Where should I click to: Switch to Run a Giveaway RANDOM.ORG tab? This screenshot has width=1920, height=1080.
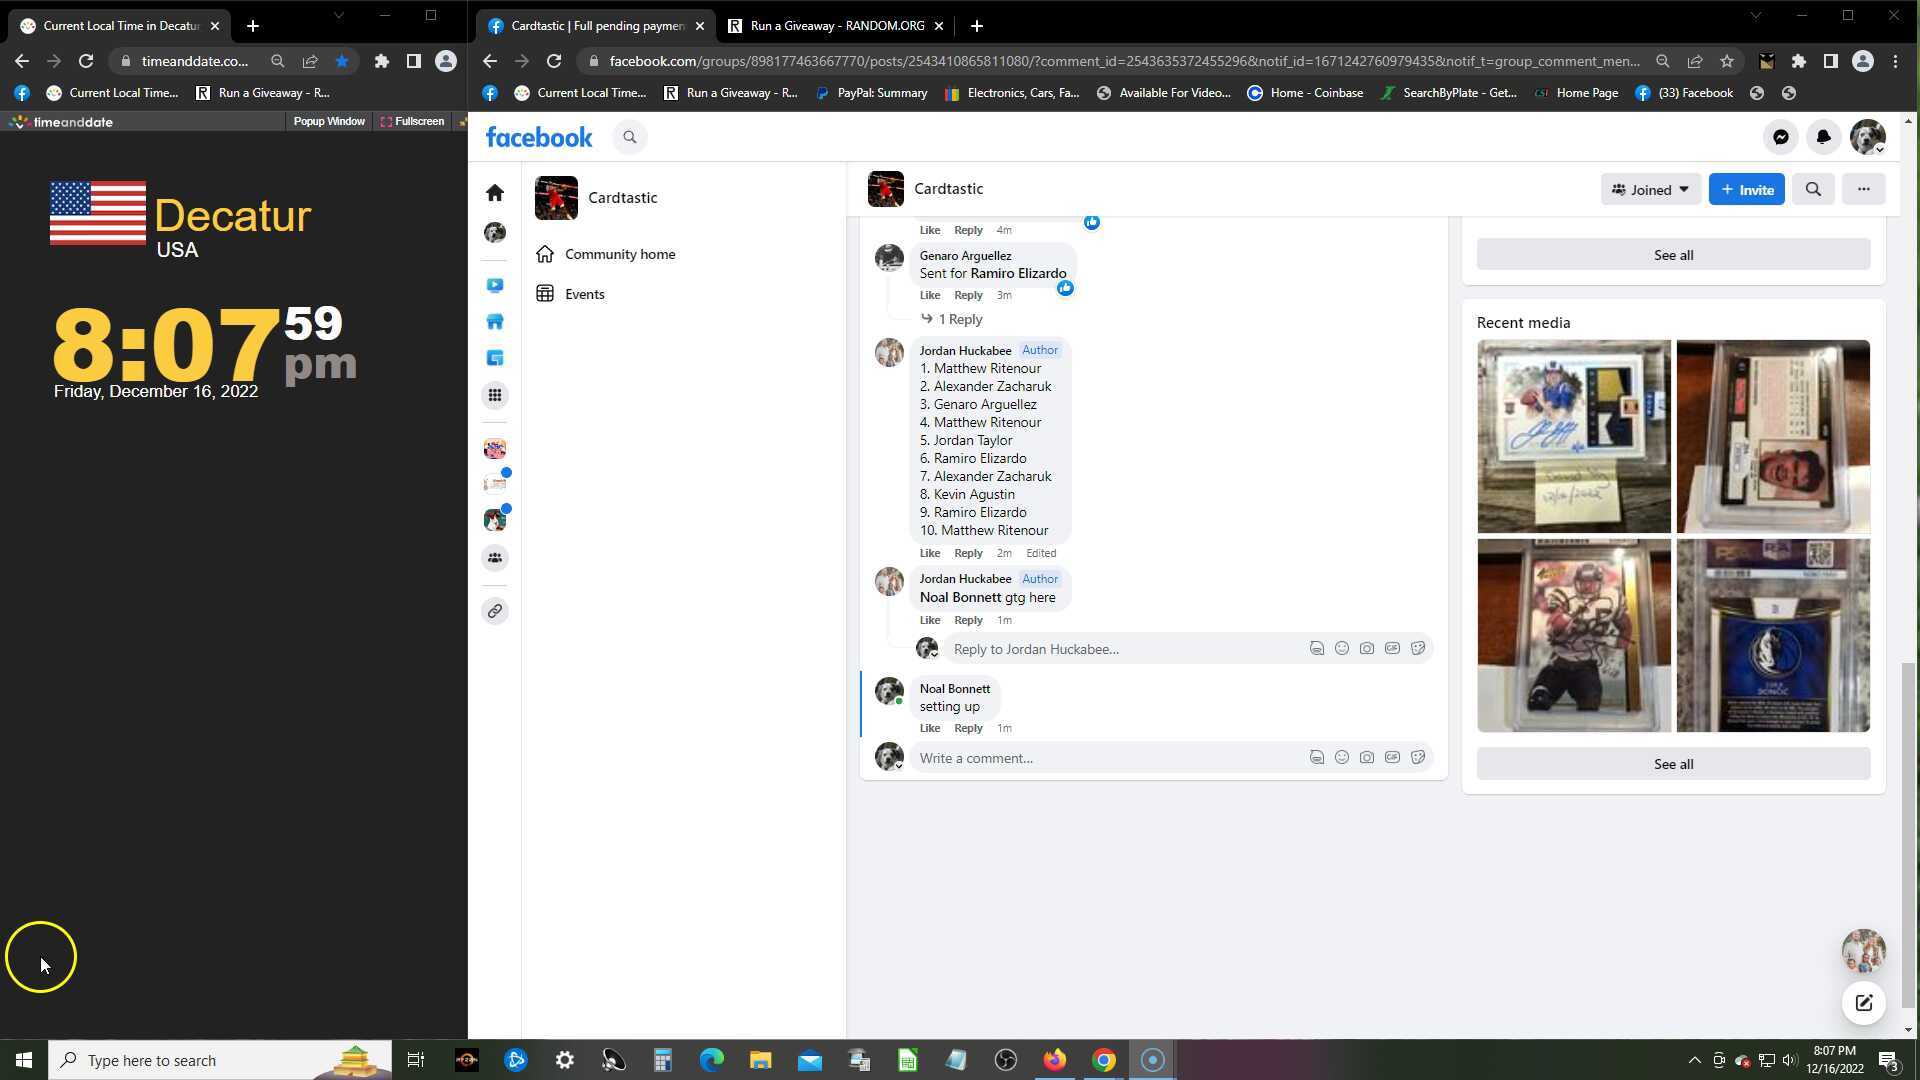836,26
